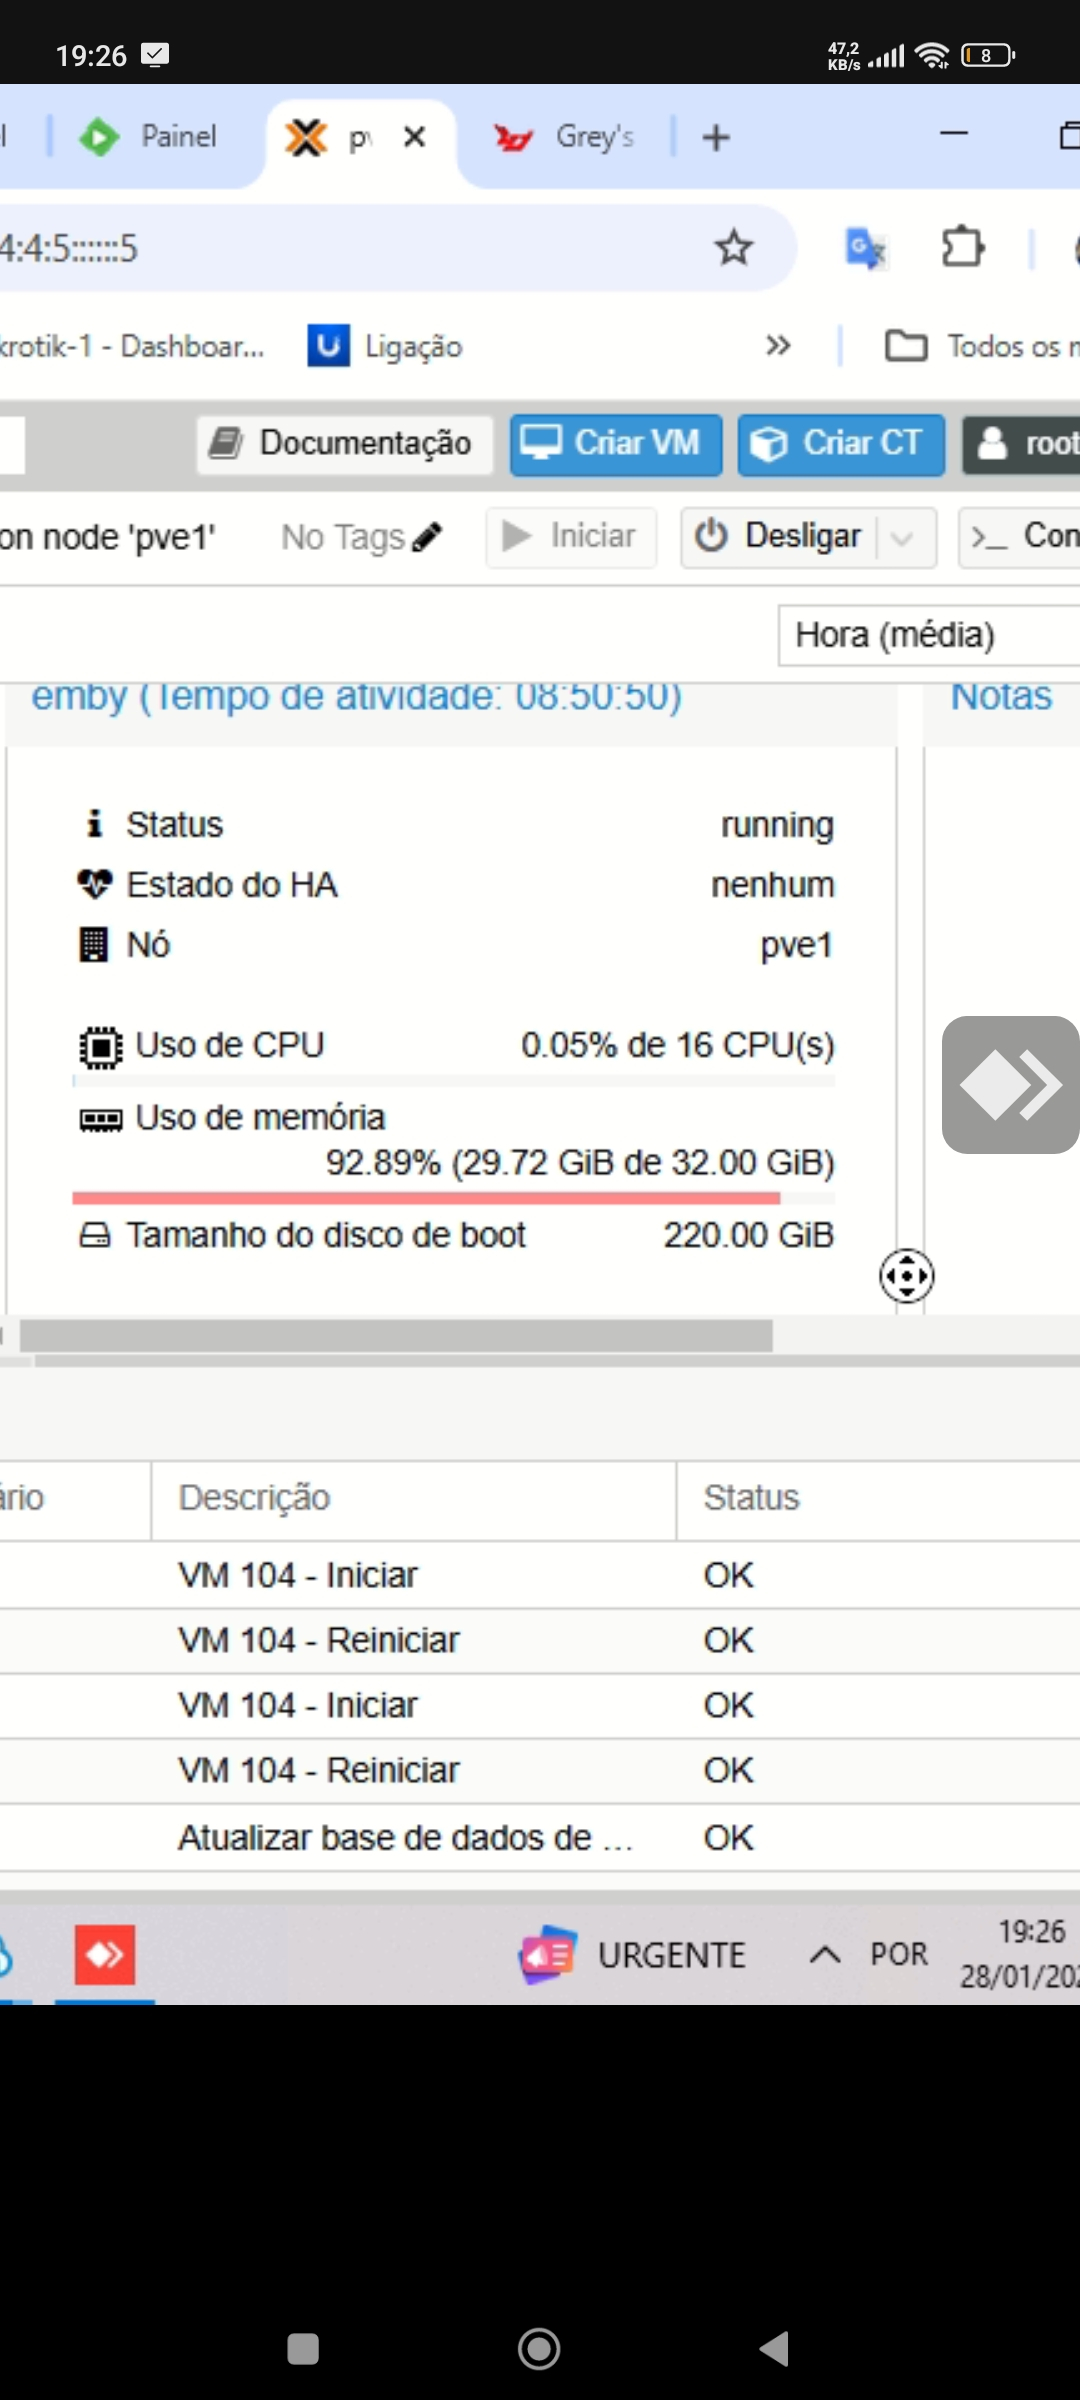Open the Documentação button
Viewport: 1080px width, 2400px height.
344,443
